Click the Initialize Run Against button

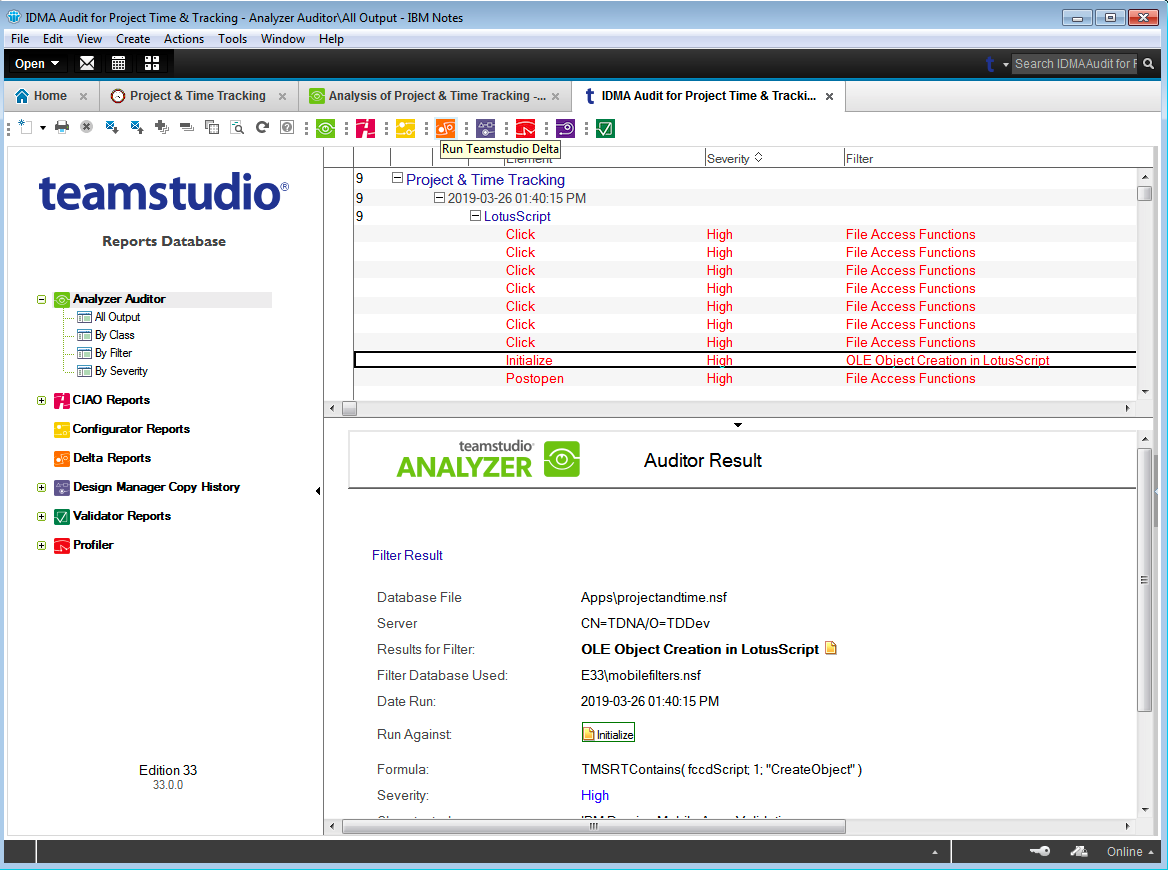coord(608,734)
